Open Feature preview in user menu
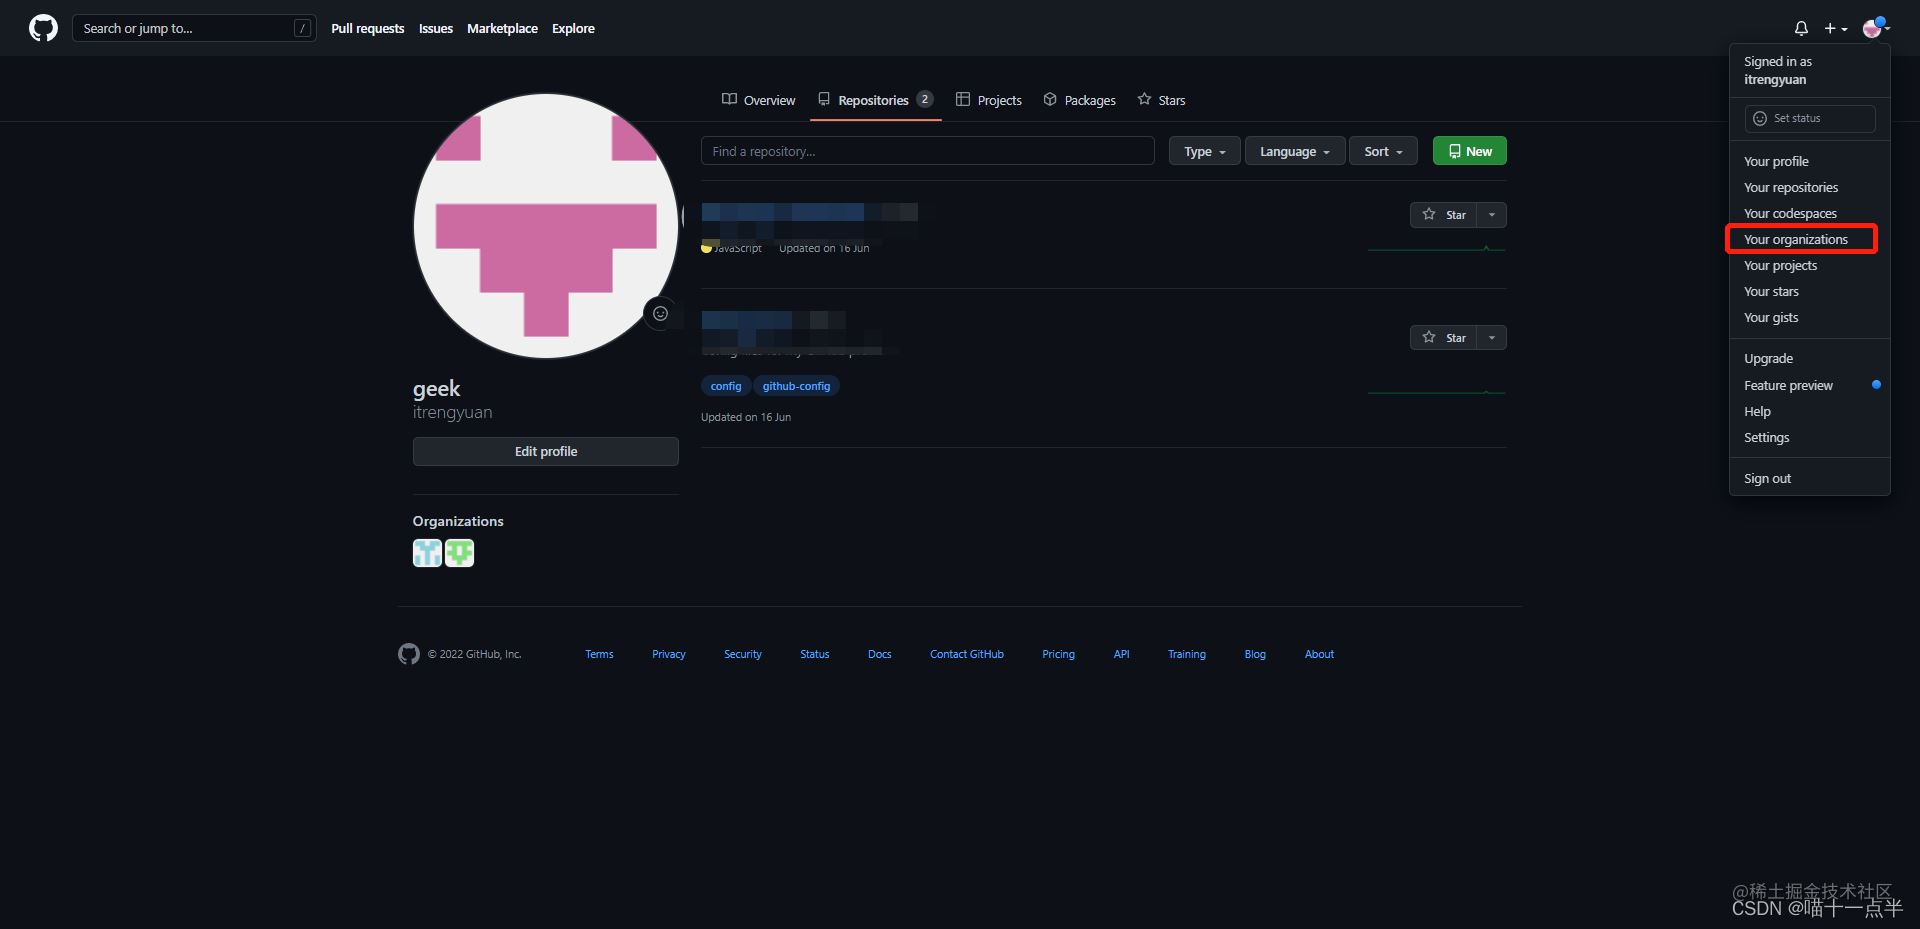 [1810, 385]
